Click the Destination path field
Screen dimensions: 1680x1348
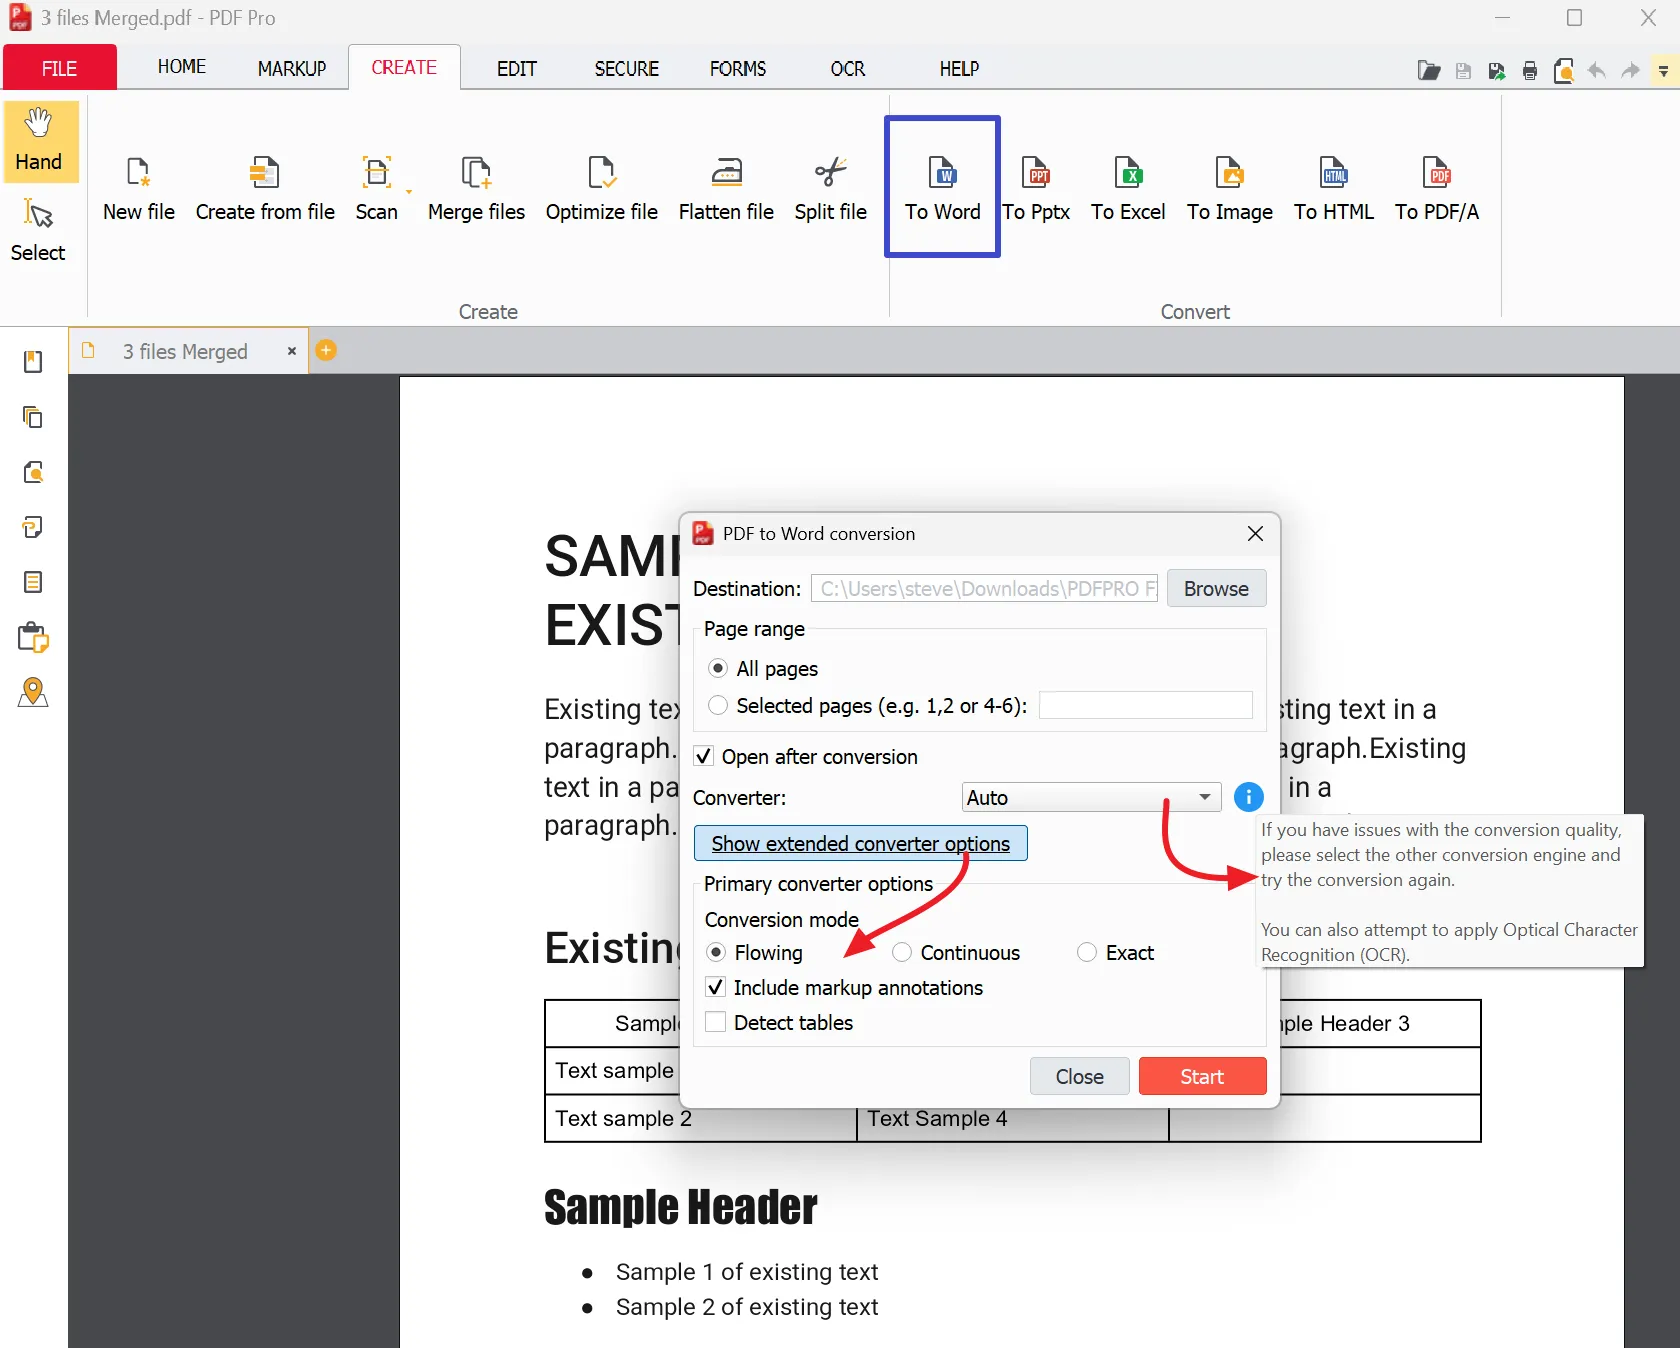click(984, 588)
